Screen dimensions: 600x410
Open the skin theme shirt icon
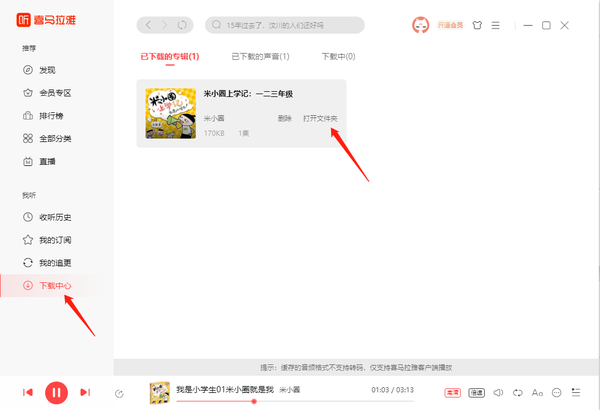[477, 25]
